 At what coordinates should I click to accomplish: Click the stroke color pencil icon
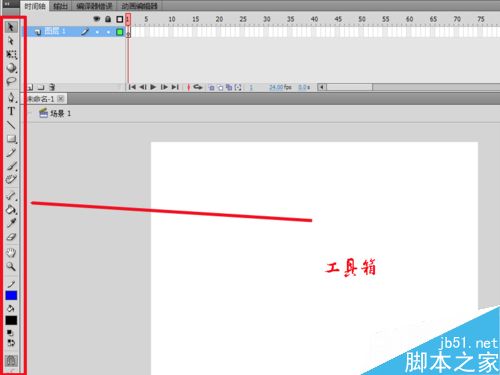11,284
